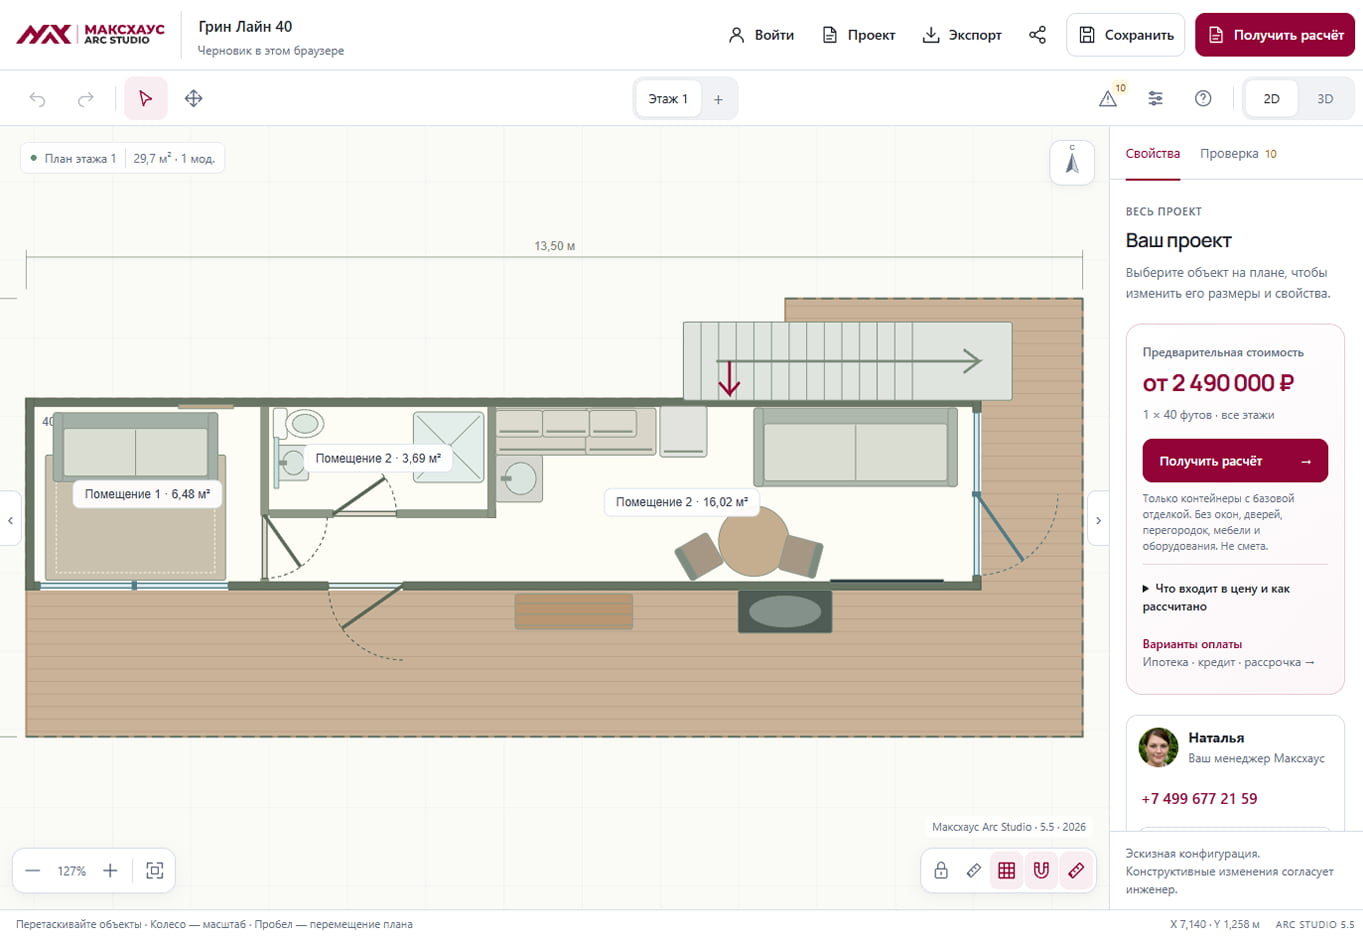Click Получить расчёт in the price card
The height and width of the screenshot is (936, 1363).
pyautogui.click(x=1235, y=461)
